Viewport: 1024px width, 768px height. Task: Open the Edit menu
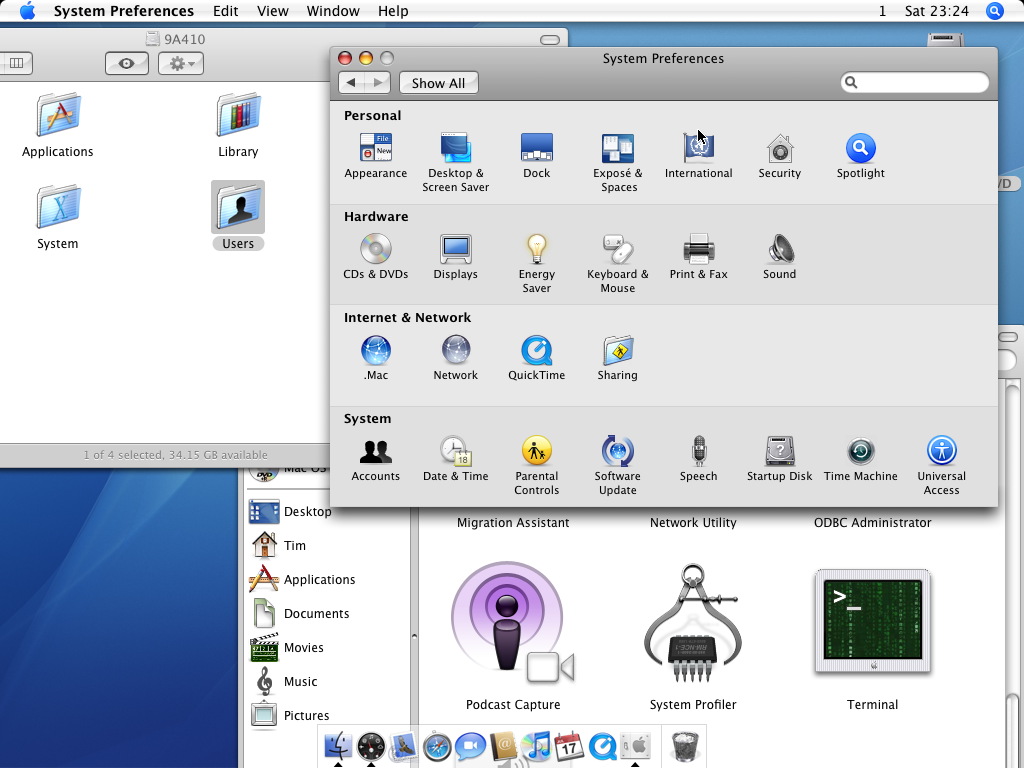click(x=225, y=11)
